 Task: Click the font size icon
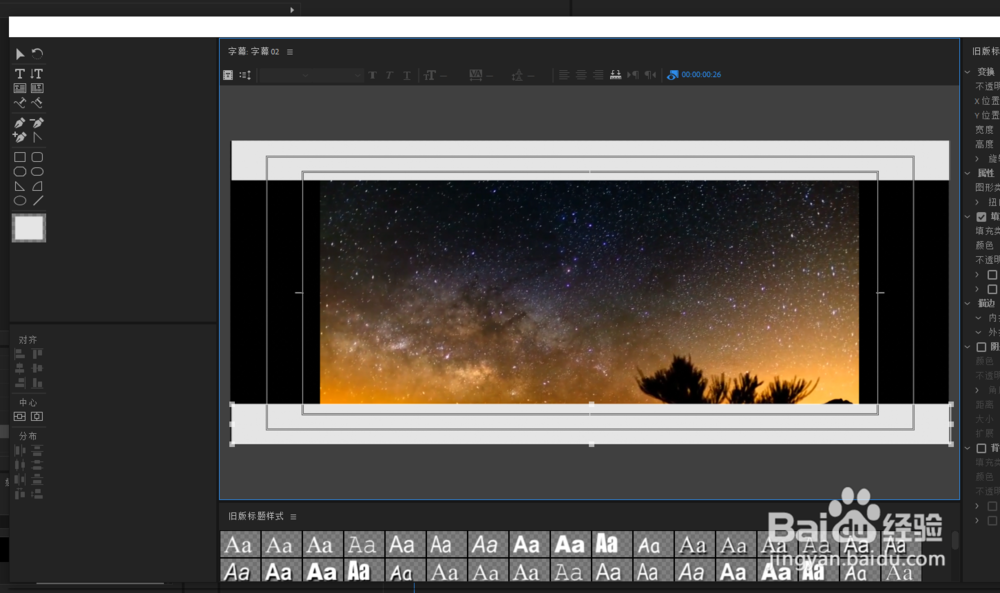pos(430,75)
